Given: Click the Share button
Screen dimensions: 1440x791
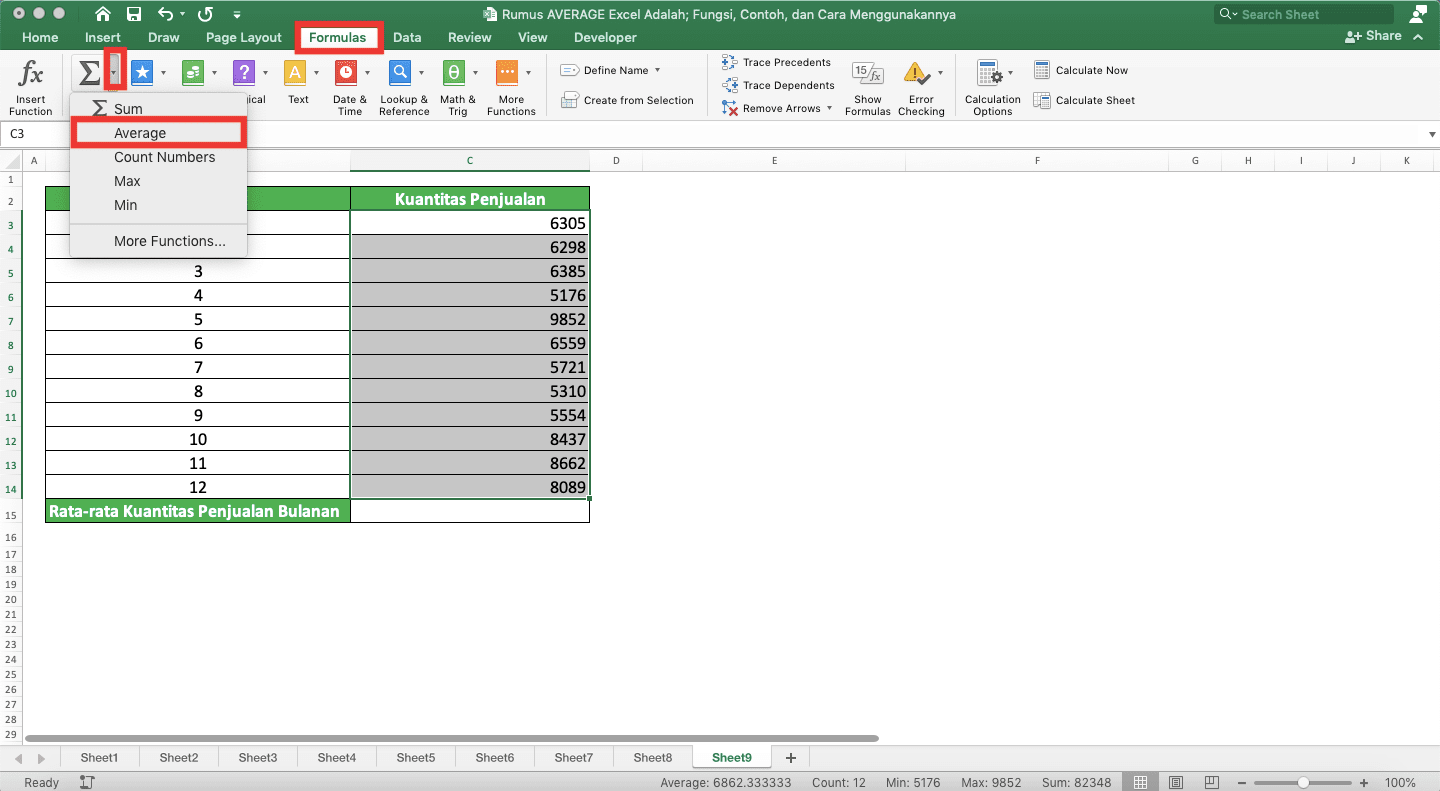Looking at the screenshot, I should [x=1374, y=36].
